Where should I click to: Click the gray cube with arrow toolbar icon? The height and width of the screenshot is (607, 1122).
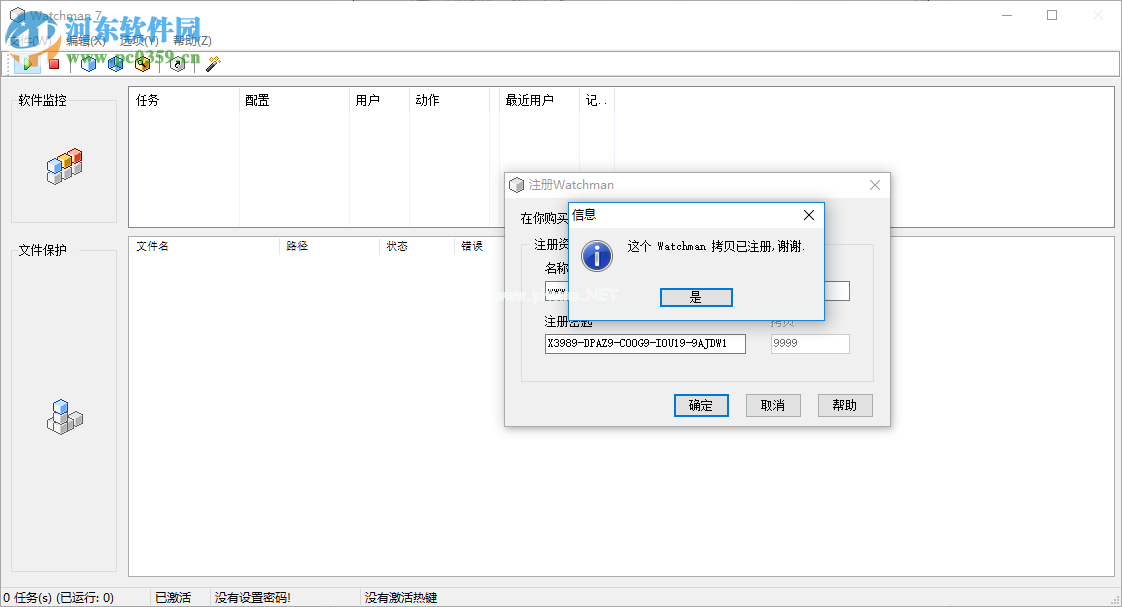tap(178, 63)
